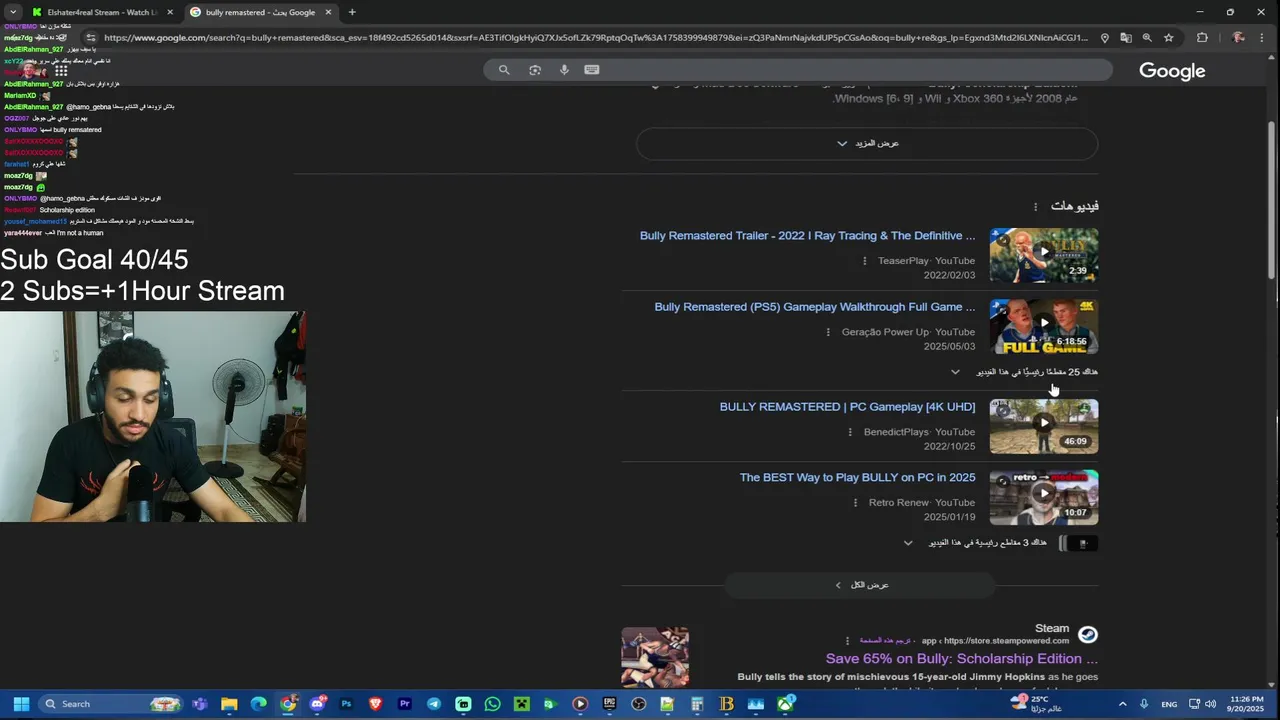Open more options for Geração Power Up video
1280x720 pixels.
pyautogui.click(x=828, y=332)
